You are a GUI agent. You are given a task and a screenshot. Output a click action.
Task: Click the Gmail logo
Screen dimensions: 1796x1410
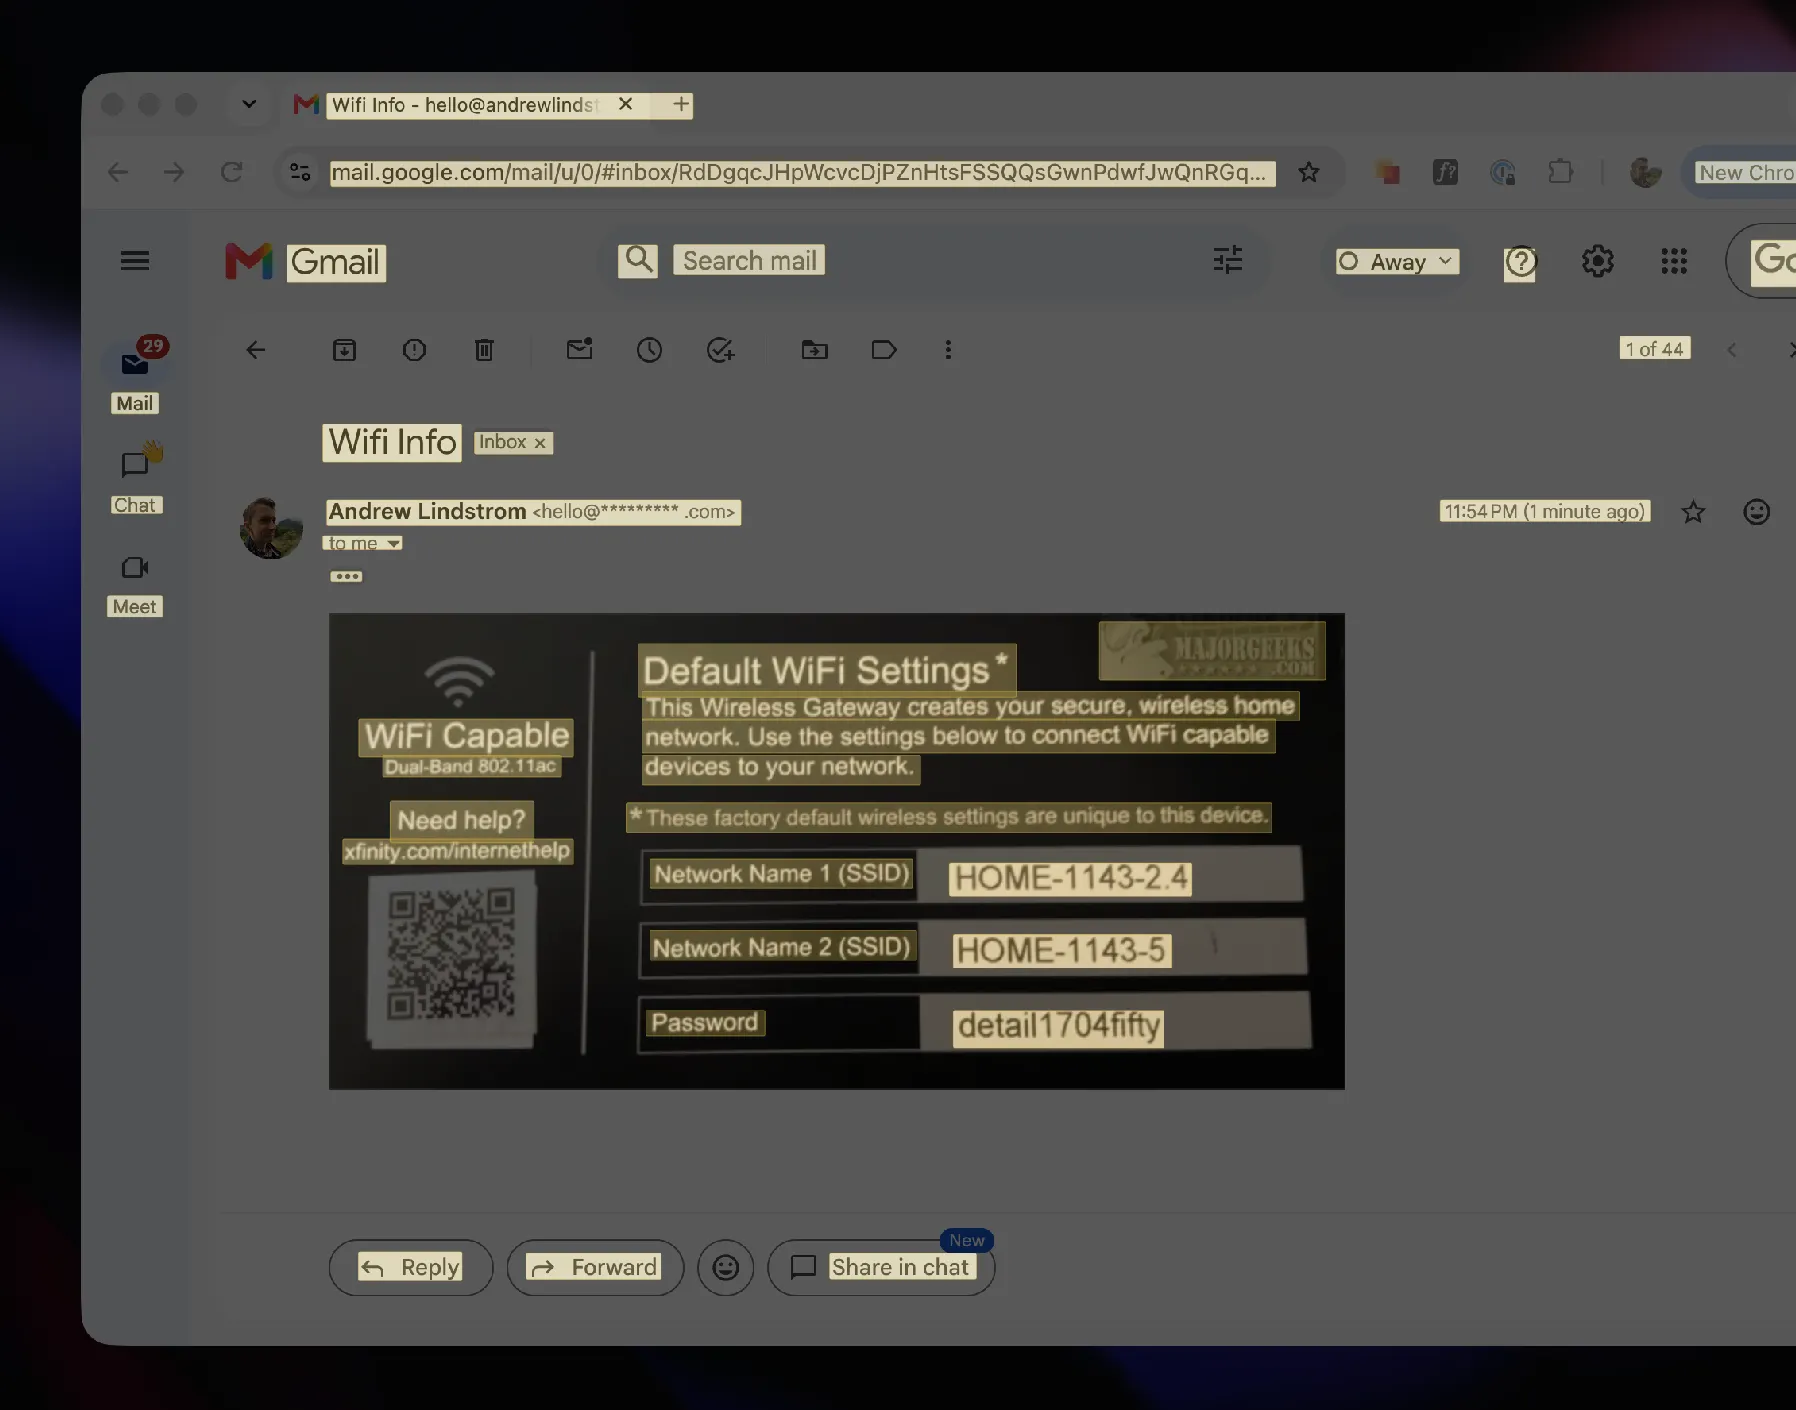point(305,262)
